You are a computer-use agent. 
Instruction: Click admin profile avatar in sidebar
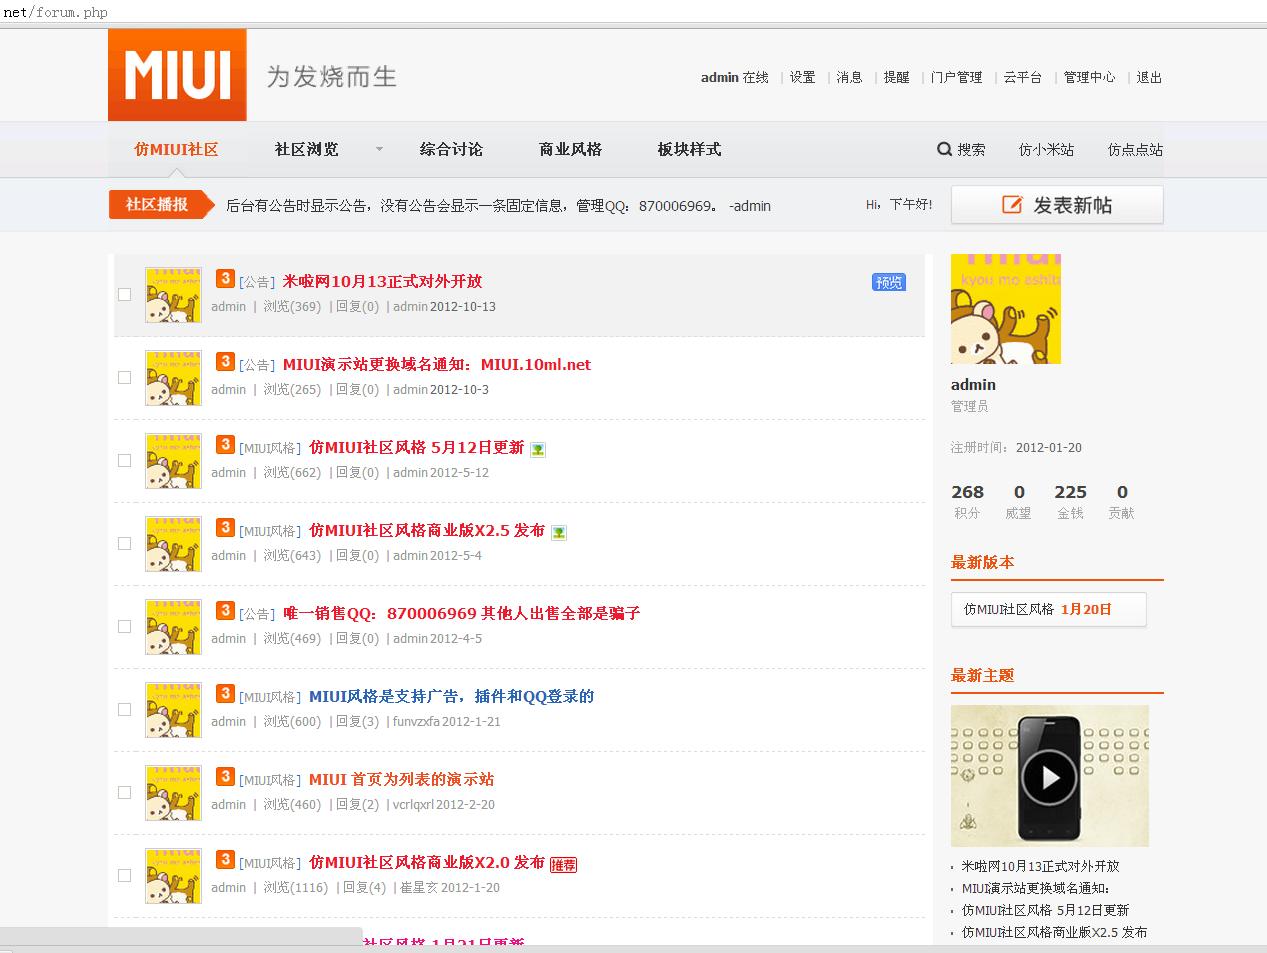coord(1005,309)
